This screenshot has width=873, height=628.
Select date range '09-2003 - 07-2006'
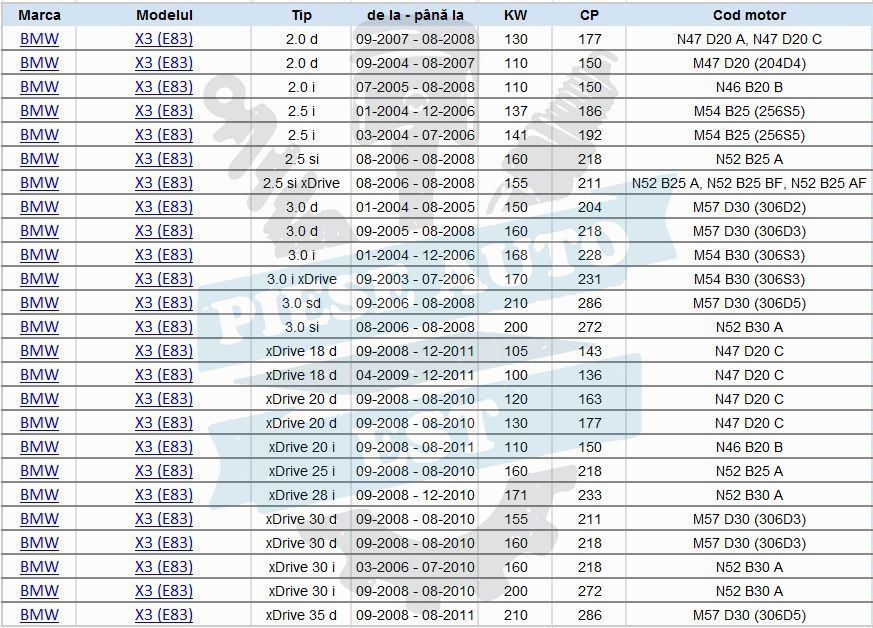415,279
